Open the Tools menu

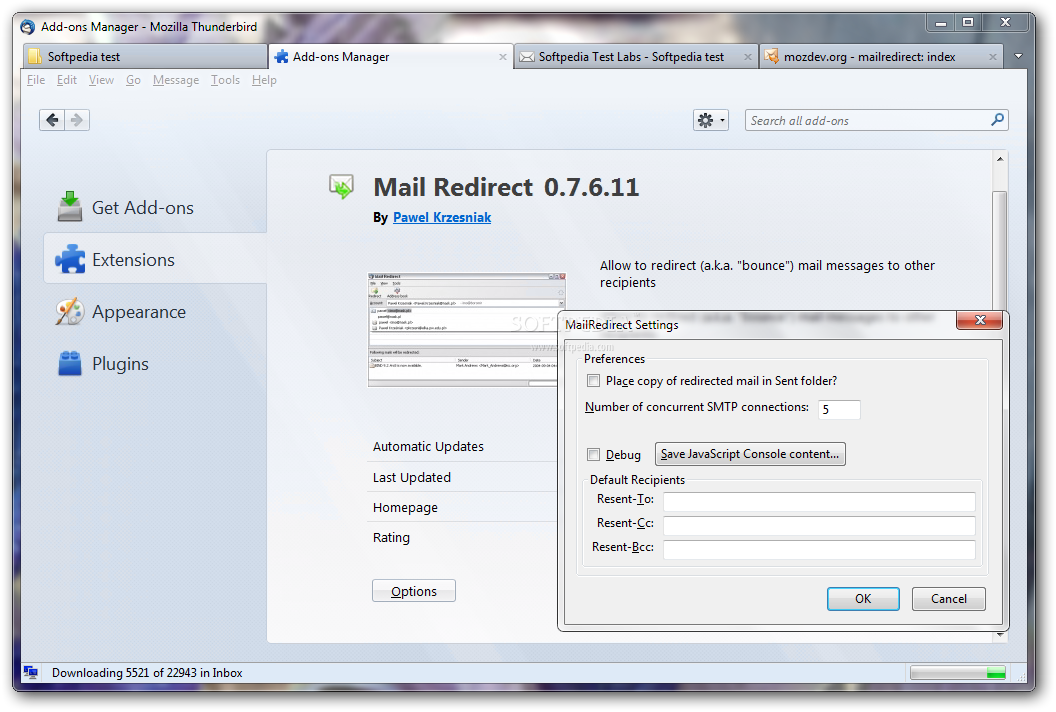225,80
